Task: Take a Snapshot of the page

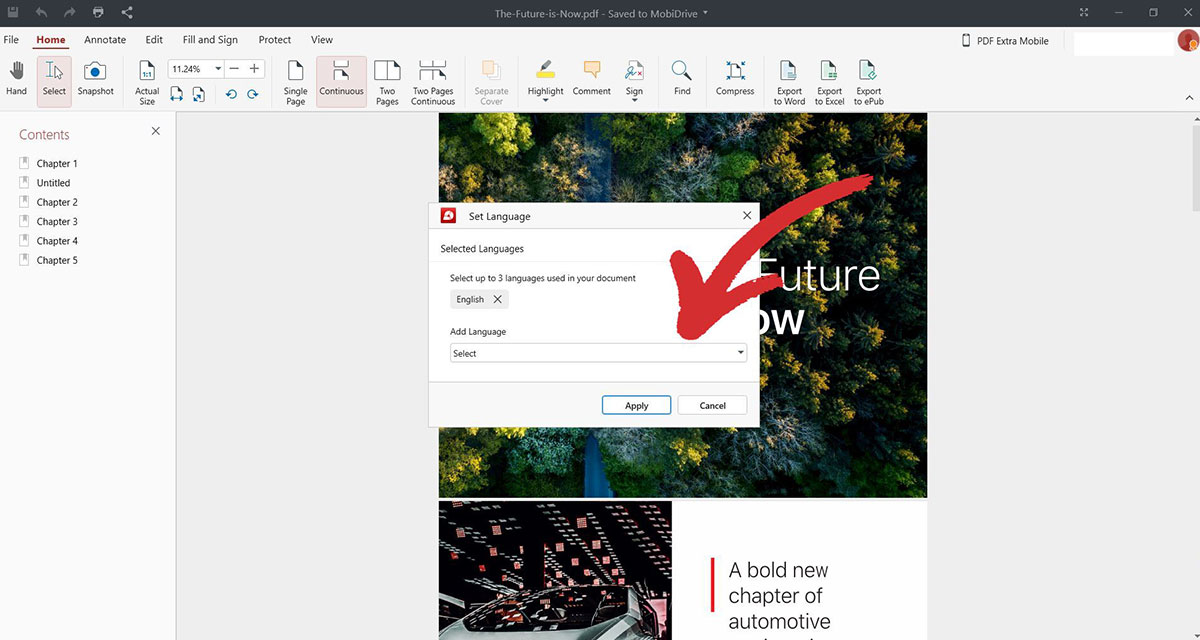Action: click(95, 80)
